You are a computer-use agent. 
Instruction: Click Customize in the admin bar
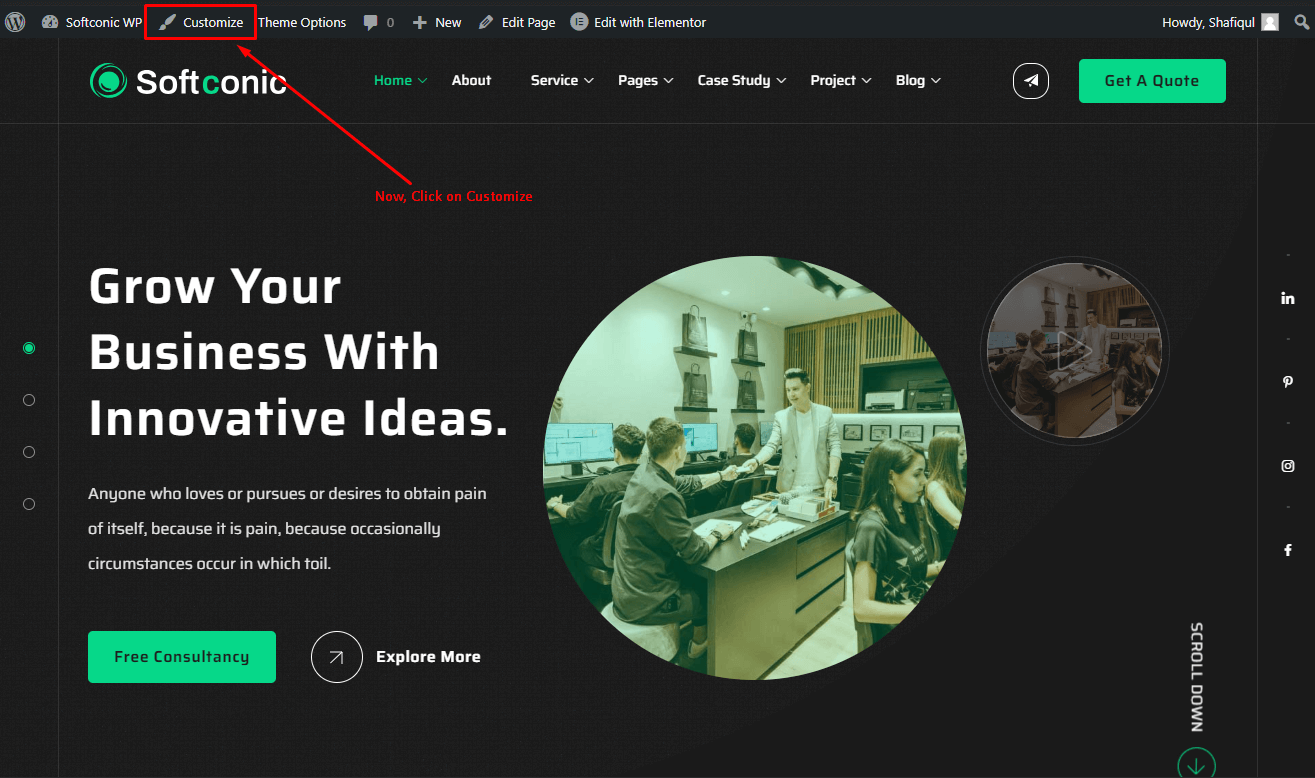[x=201, y=22]
